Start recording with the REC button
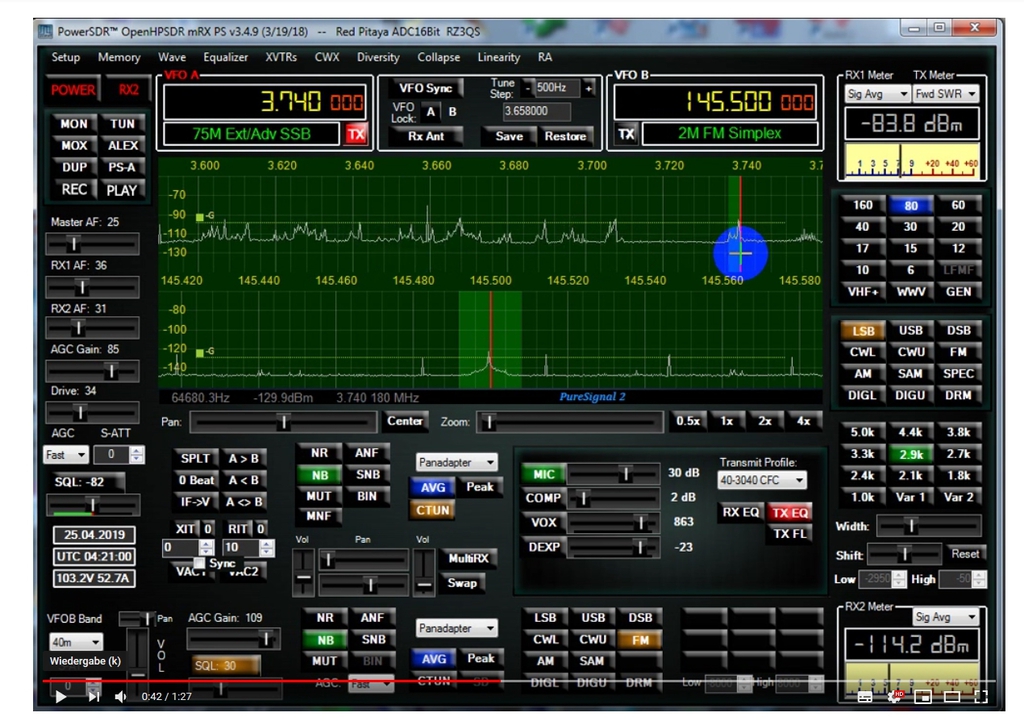 [74, 189]
